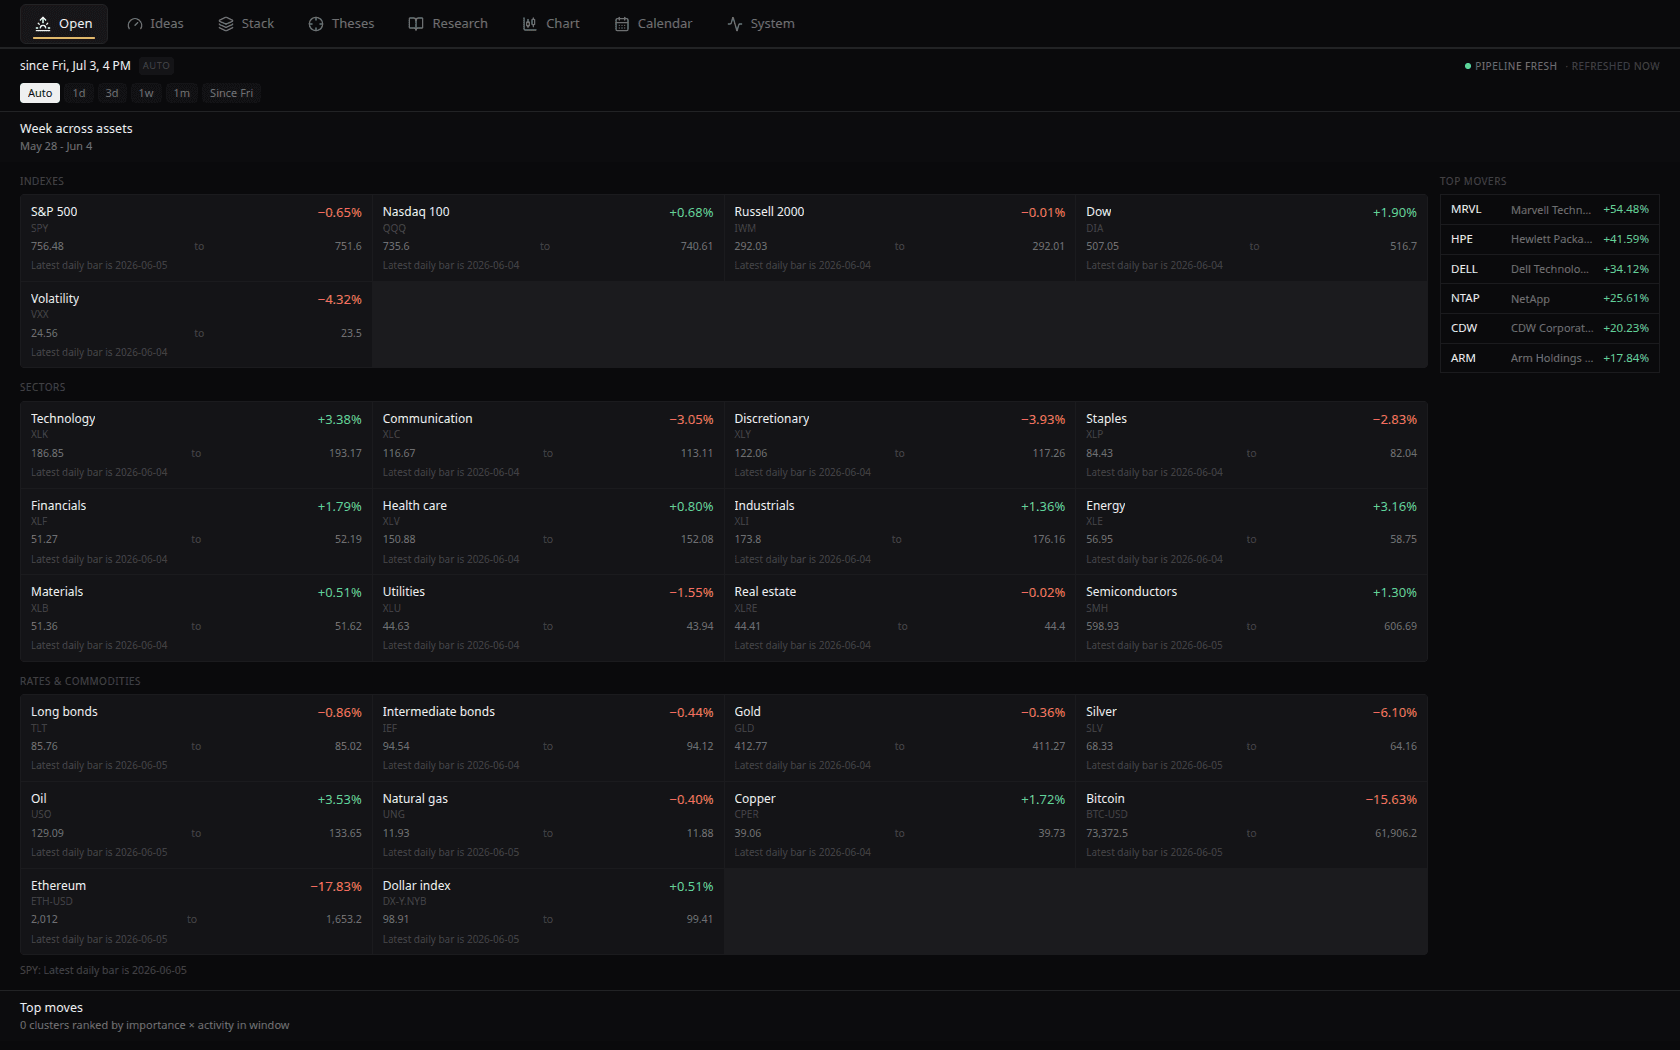Screen dimensions: 1680x1050
Task: Select the 1m time range
Action: [181, 93]
